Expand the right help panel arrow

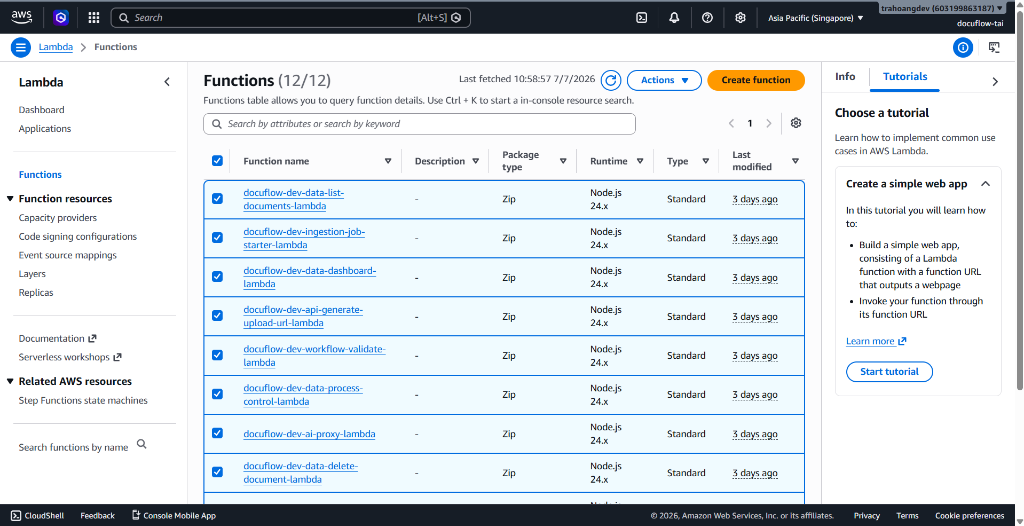click(995, 82)
